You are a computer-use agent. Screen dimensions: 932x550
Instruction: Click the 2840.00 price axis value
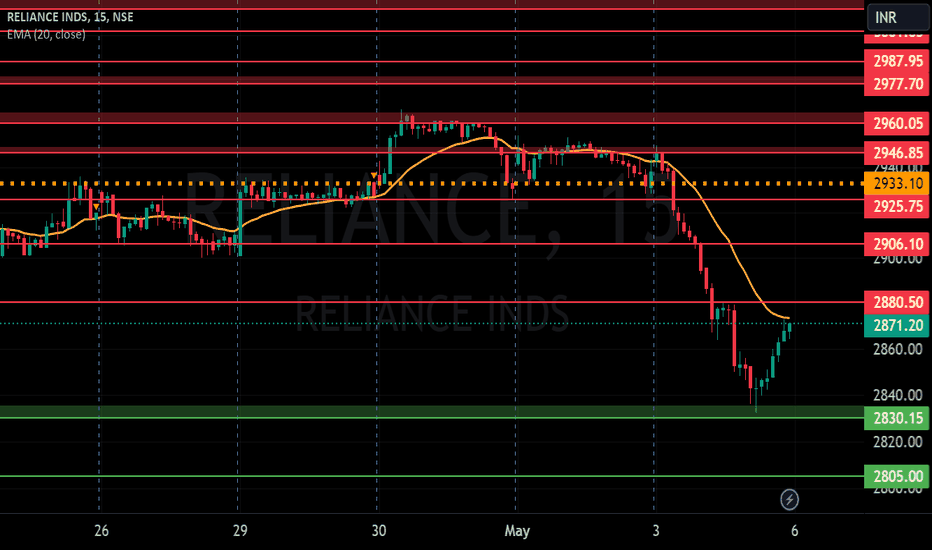point(898,395)
